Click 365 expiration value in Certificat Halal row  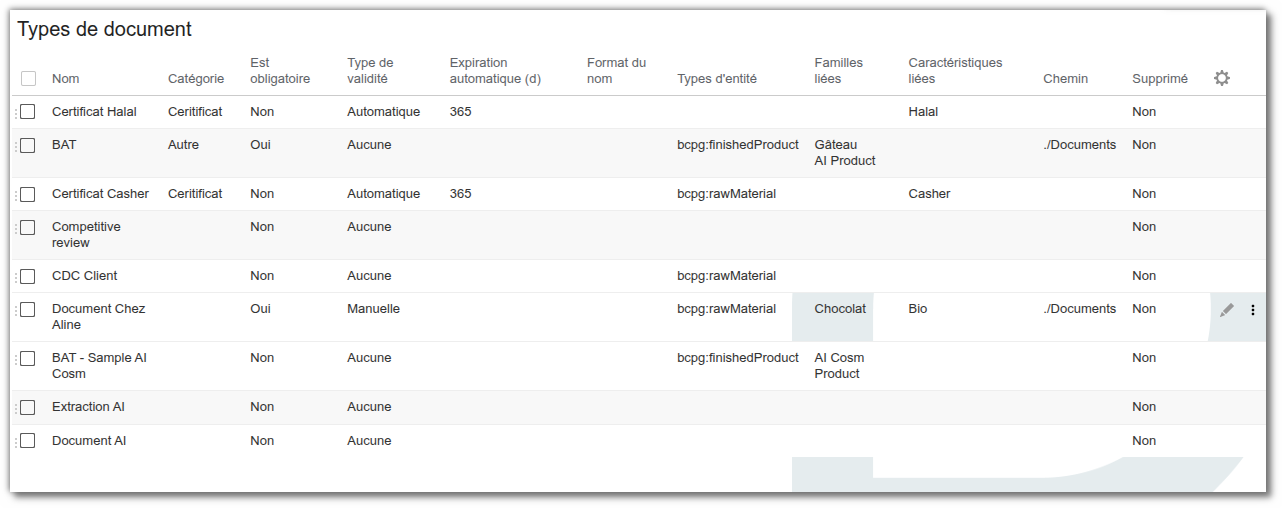[461, 112]
